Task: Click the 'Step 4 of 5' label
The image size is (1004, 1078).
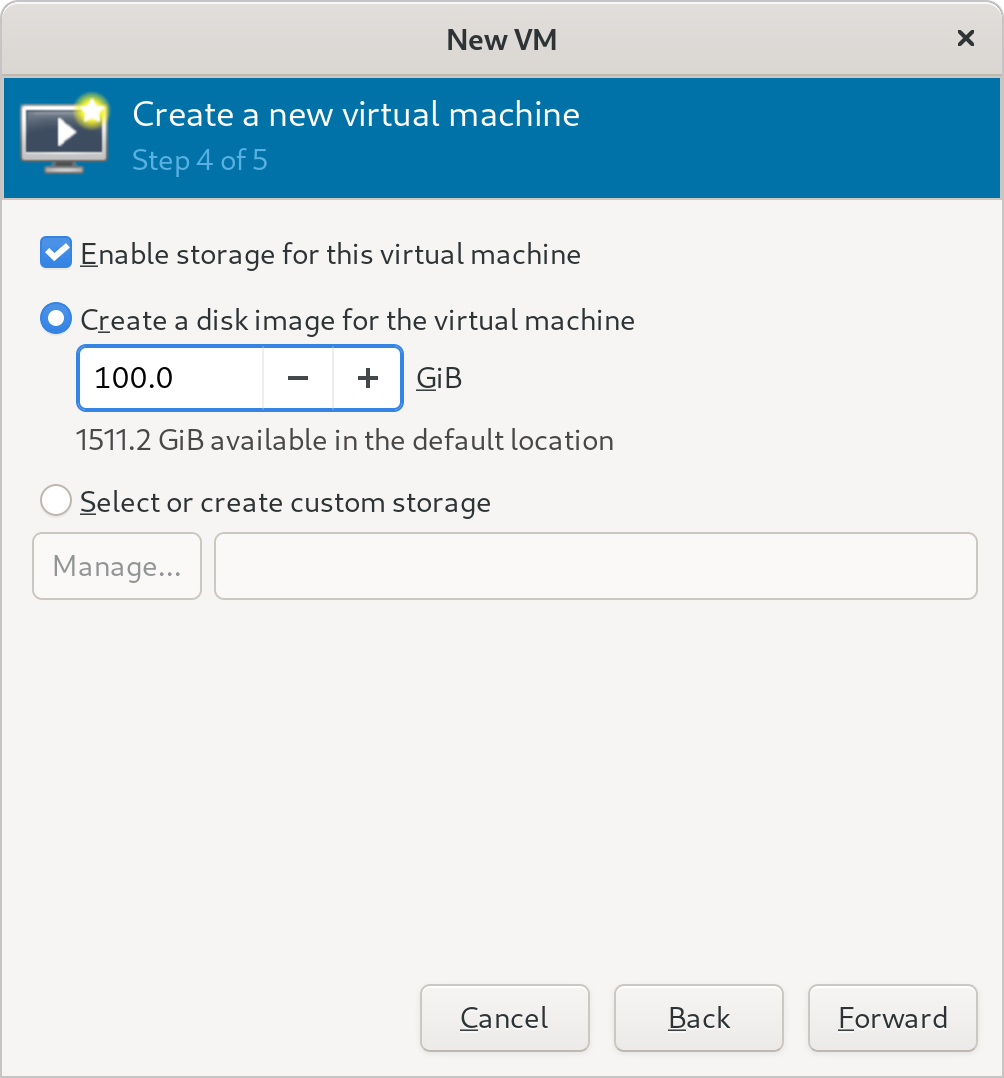Action: point(199,160)
